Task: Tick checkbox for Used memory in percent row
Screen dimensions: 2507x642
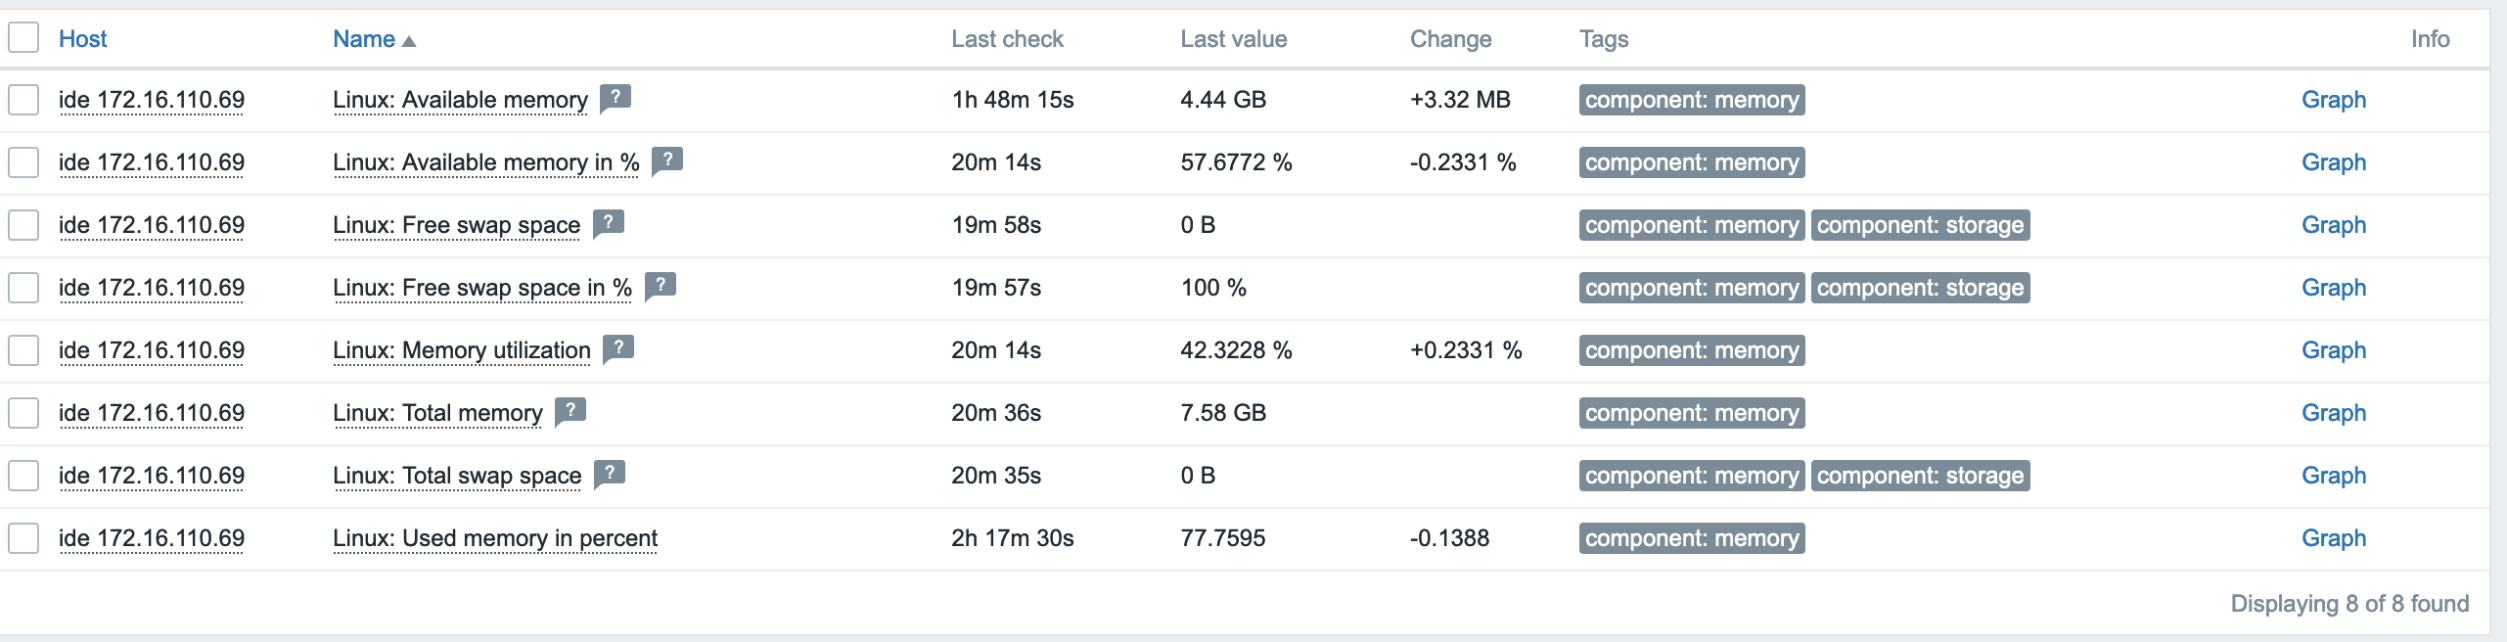Action: point(24,538)
